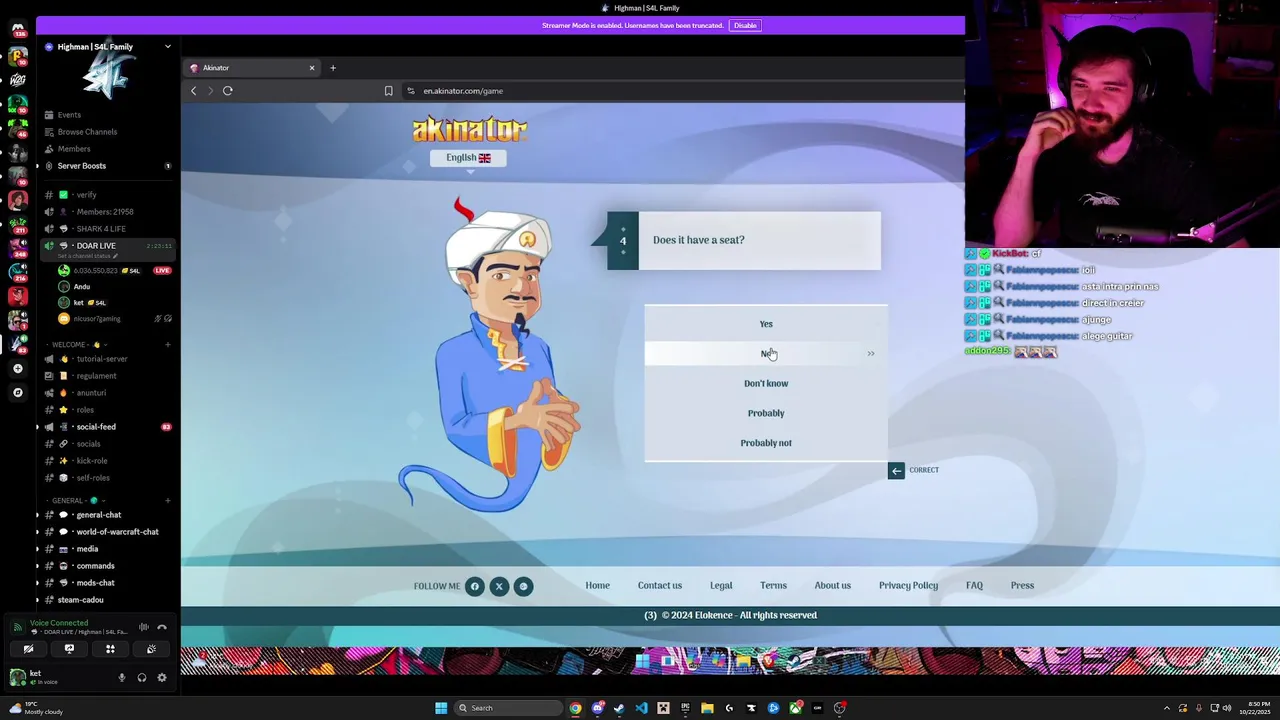
Task: Deafen the Discord headphones
Action: click(x=142, y=678)
